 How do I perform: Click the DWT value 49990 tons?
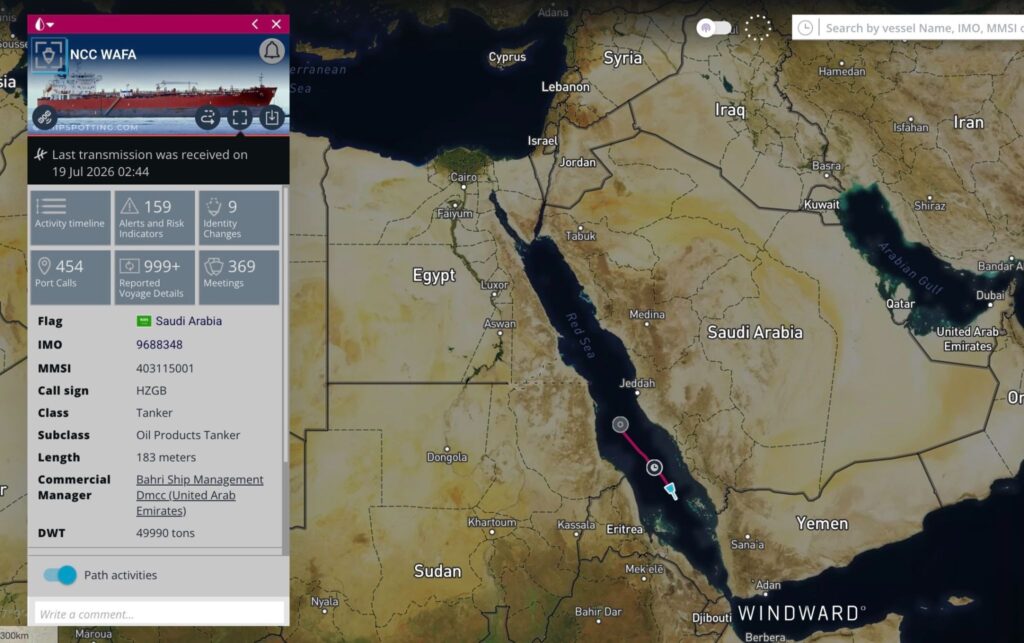pos(165,533)
